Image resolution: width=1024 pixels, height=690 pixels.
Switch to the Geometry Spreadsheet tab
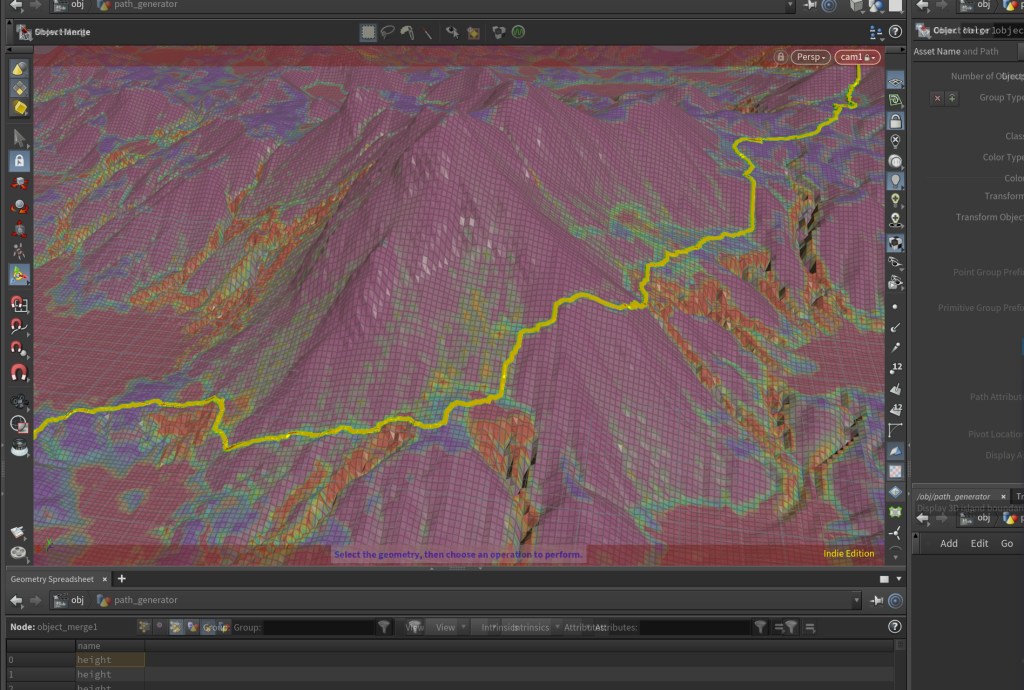(x=52, y=579)
